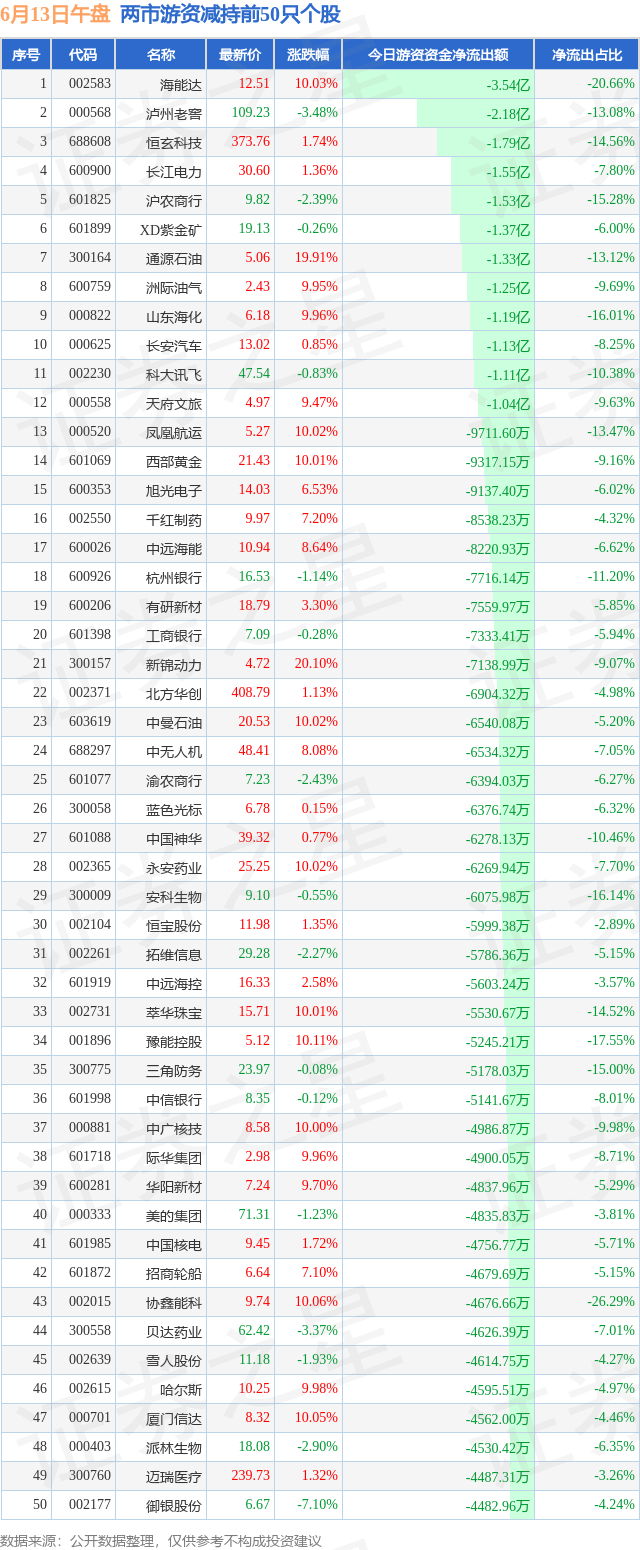
Task: Click 拓维信息 price 29.28
Action: [x=254, y=954]
